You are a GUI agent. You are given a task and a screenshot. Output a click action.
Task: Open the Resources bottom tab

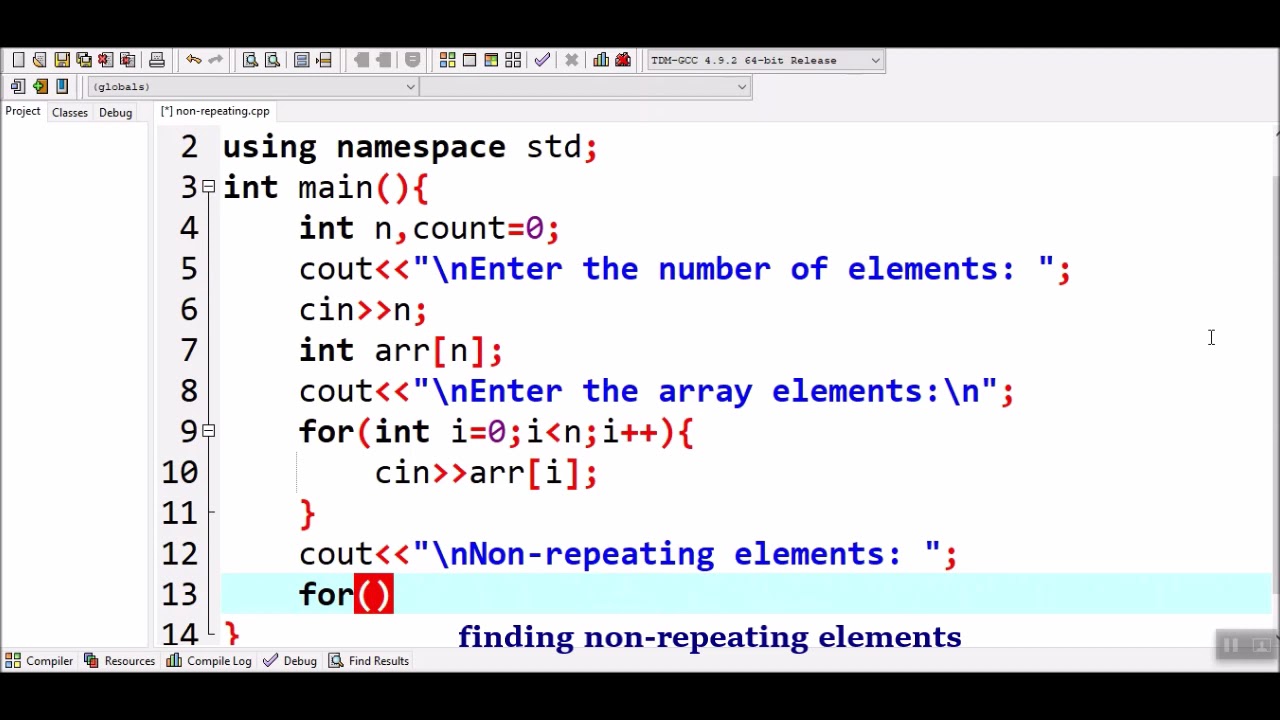(x=120, y=661)
